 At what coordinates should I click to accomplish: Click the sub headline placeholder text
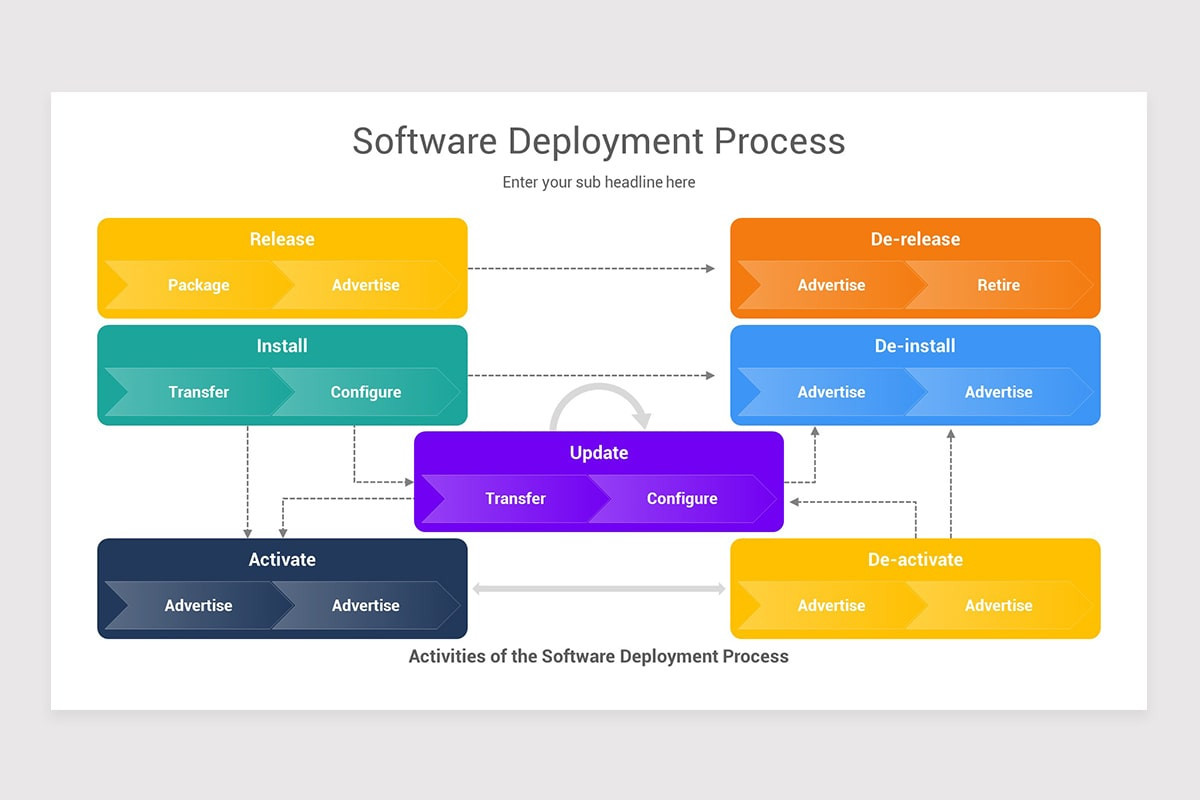(598, 182)
